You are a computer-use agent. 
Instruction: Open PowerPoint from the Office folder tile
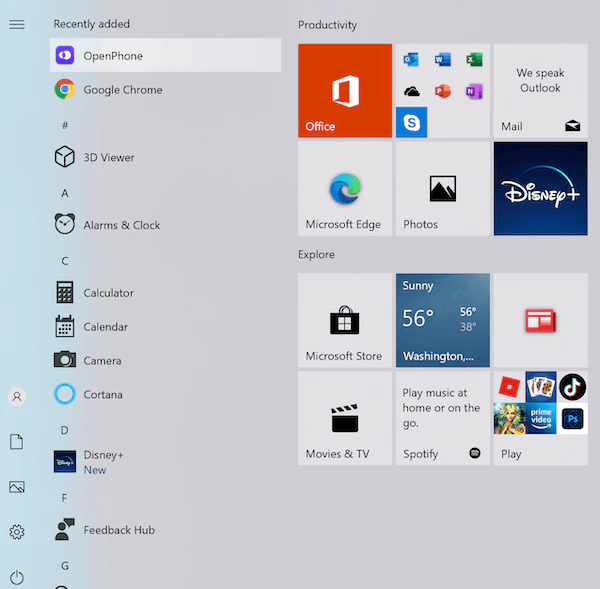click(x=443, y=91)
